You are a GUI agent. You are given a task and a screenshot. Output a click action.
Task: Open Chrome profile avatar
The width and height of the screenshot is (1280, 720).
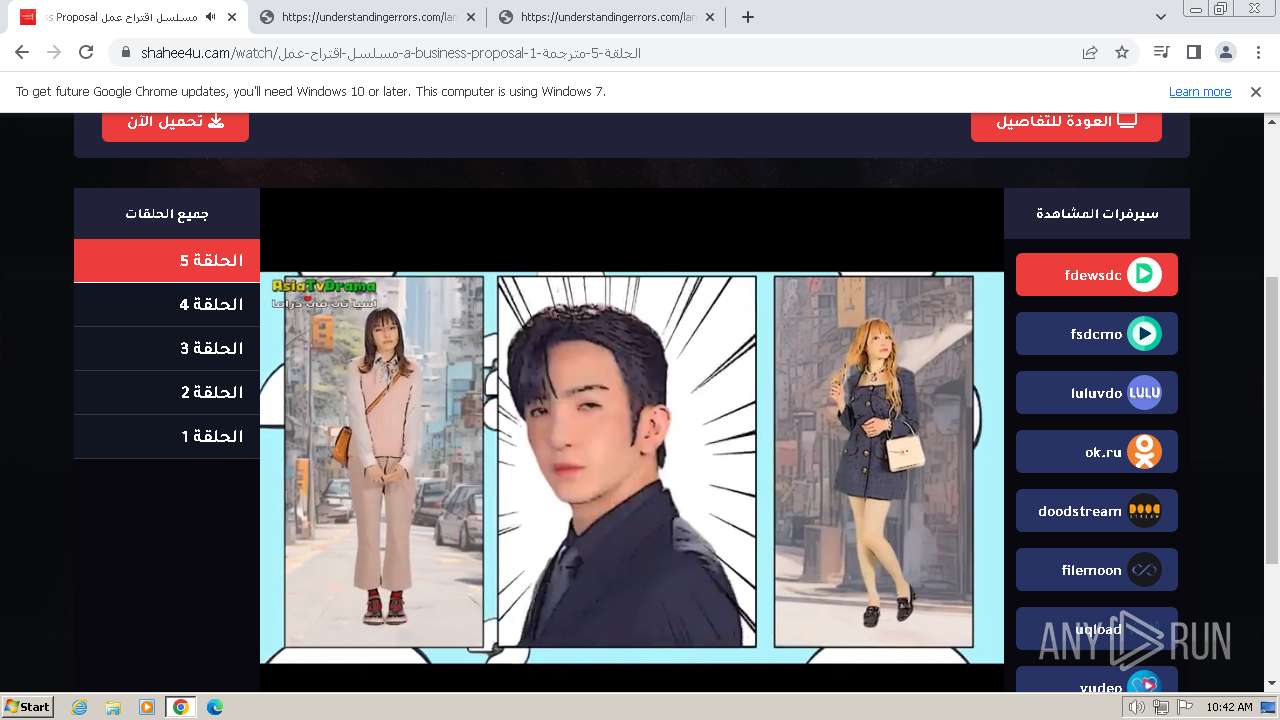click(x=1225, y=52)
